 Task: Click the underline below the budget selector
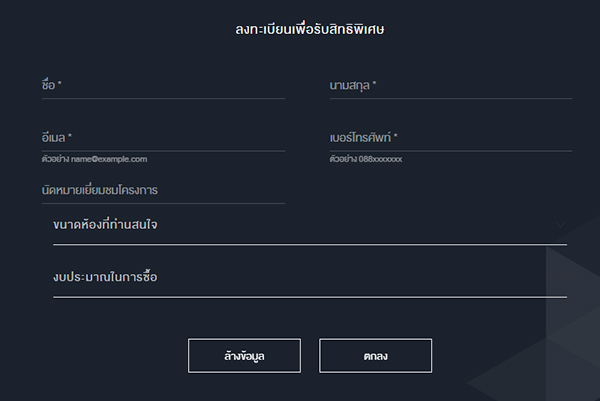309,297
